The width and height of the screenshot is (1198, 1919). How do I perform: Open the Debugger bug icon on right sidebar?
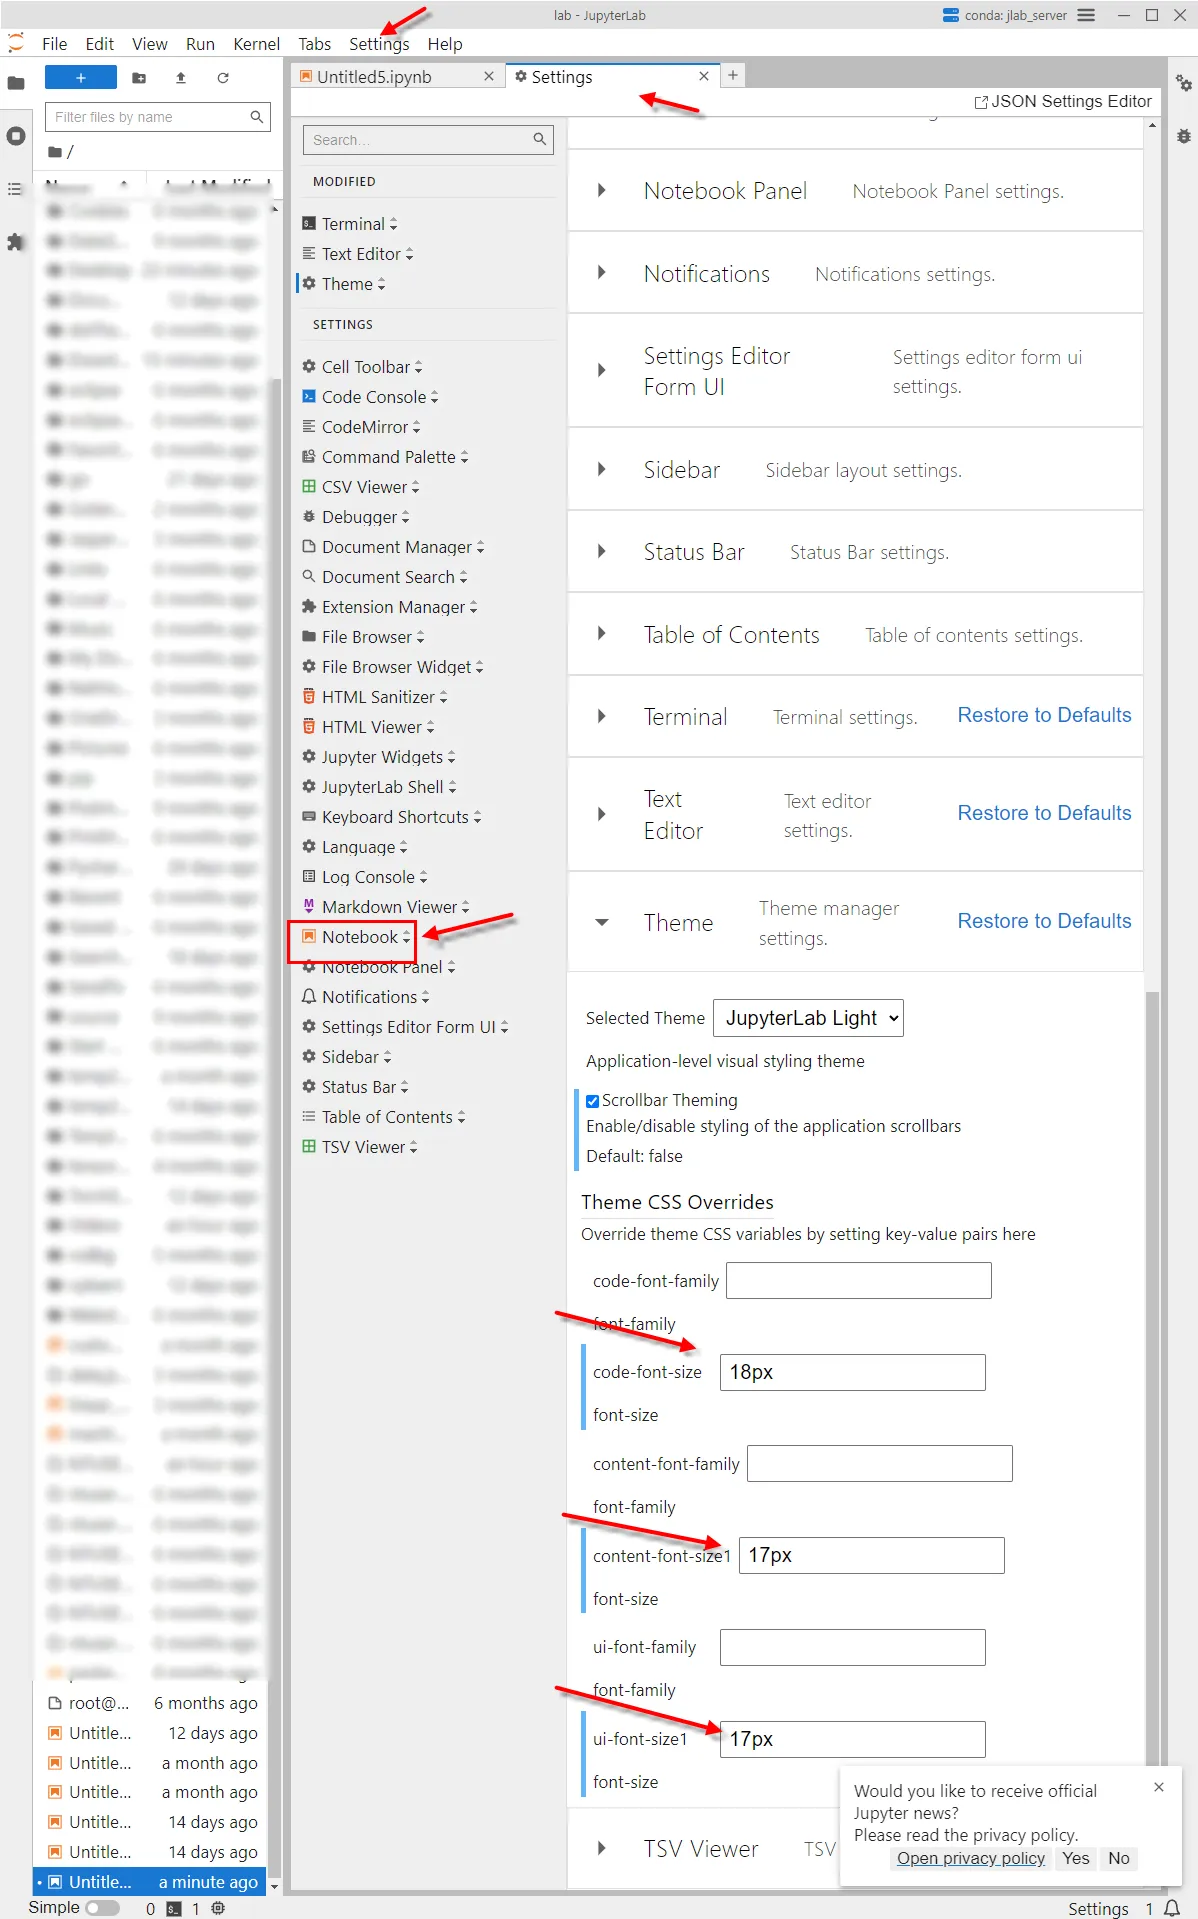click(x=1184, y=136)
